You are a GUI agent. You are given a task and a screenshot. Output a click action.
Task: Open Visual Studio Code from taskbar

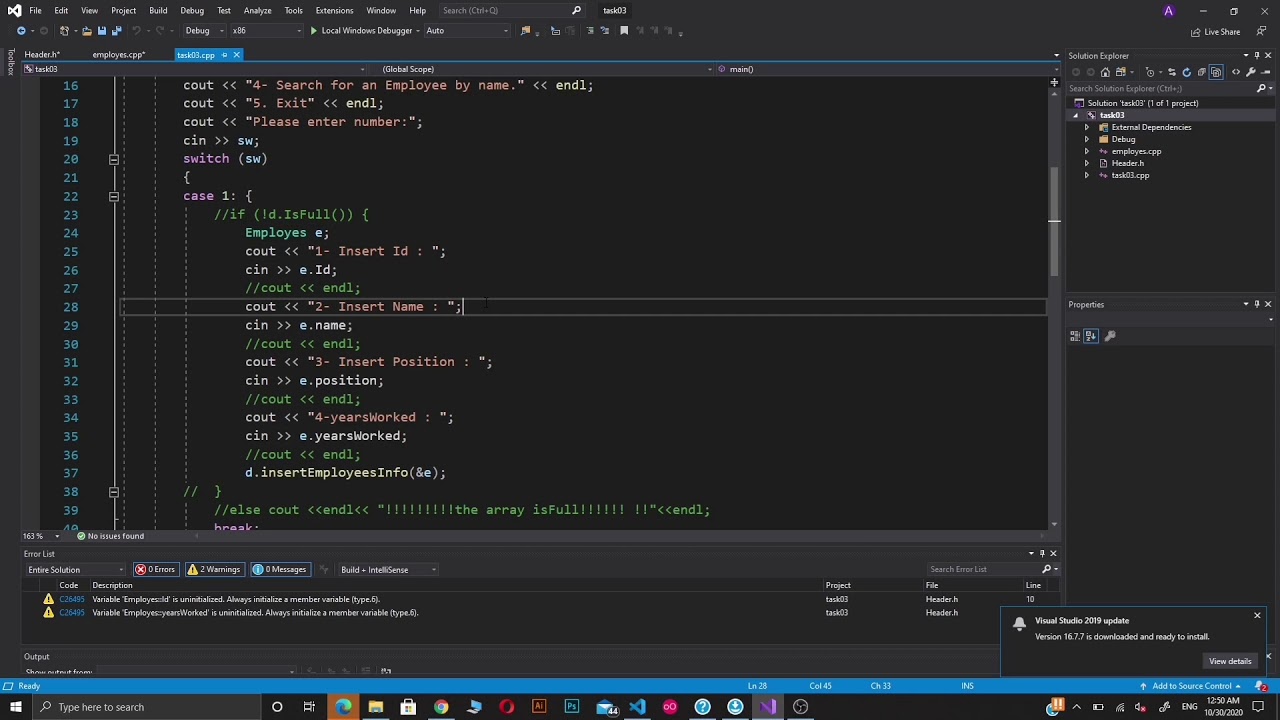[637, 707]
